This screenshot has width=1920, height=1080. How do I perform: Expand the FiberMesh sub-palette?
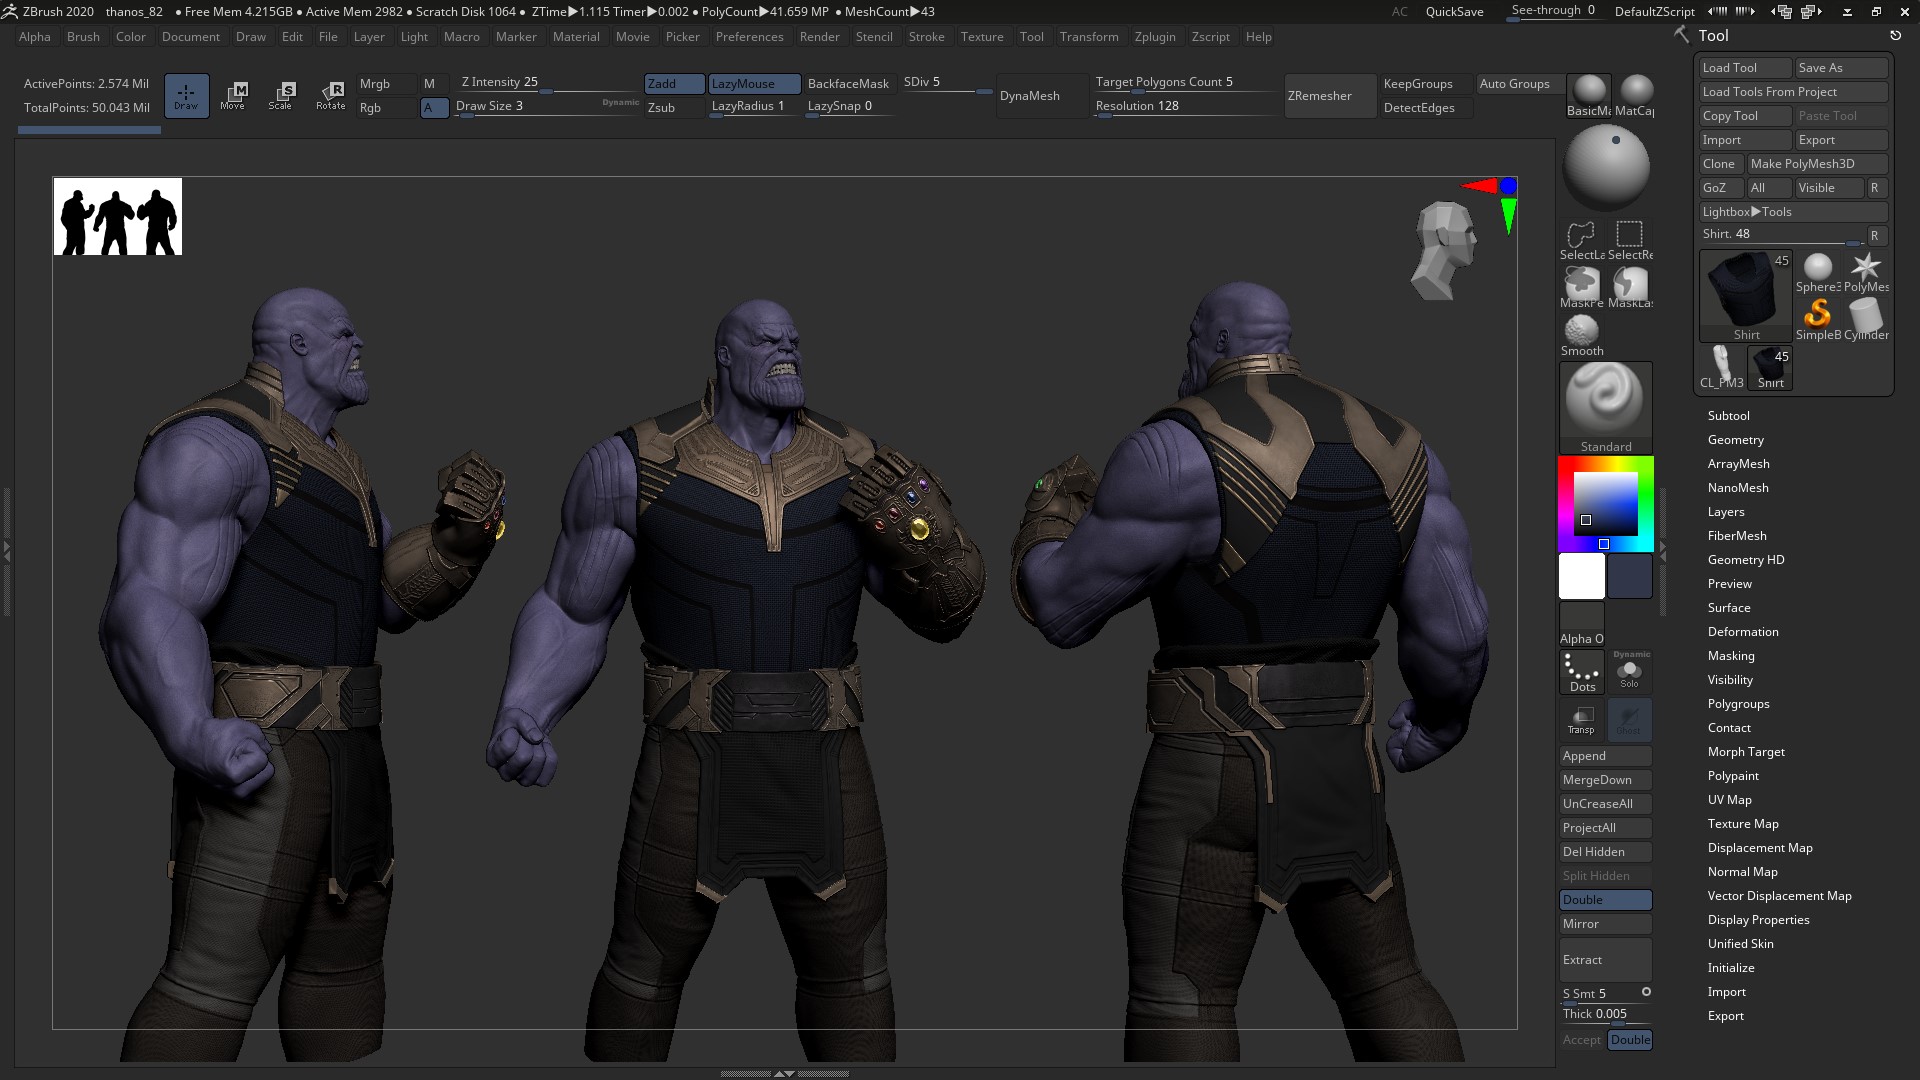click(1736, 536)
